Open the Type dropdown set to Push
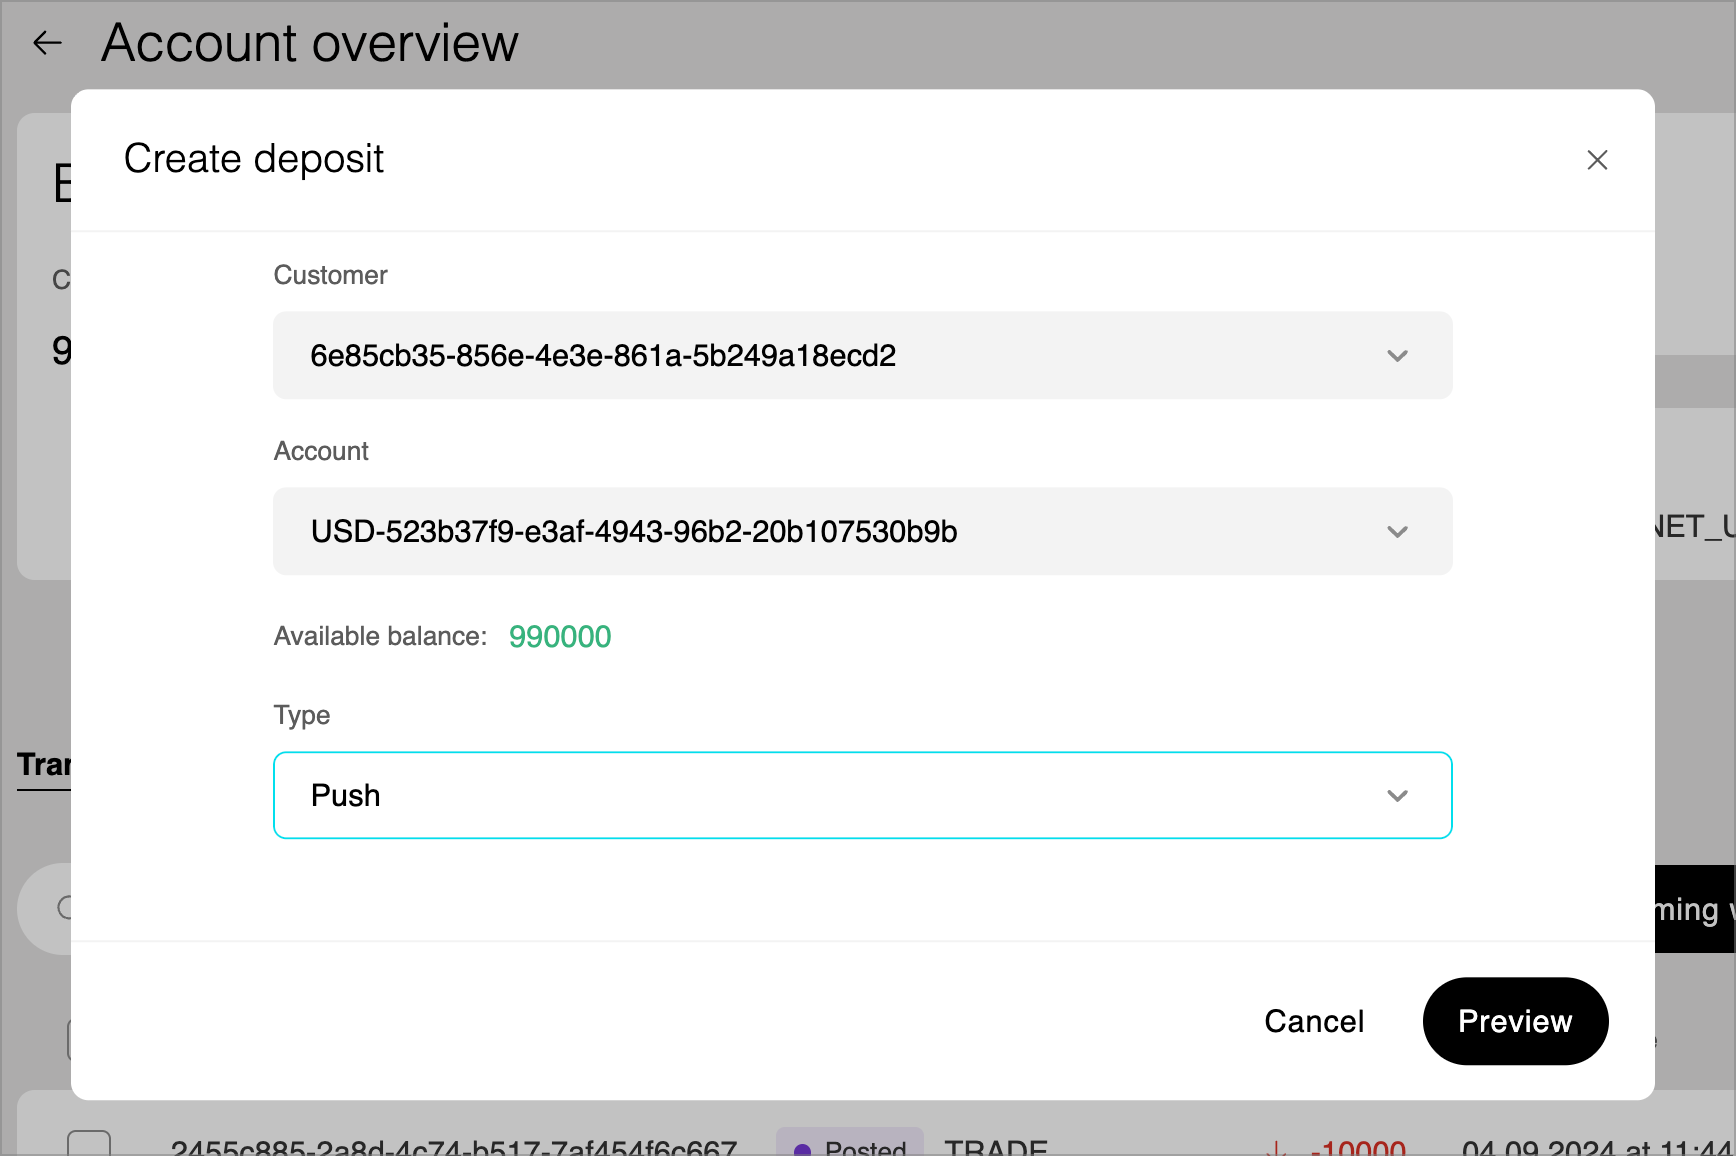The width and height of the screenshot is (1736, 1156). click(861, 796)
